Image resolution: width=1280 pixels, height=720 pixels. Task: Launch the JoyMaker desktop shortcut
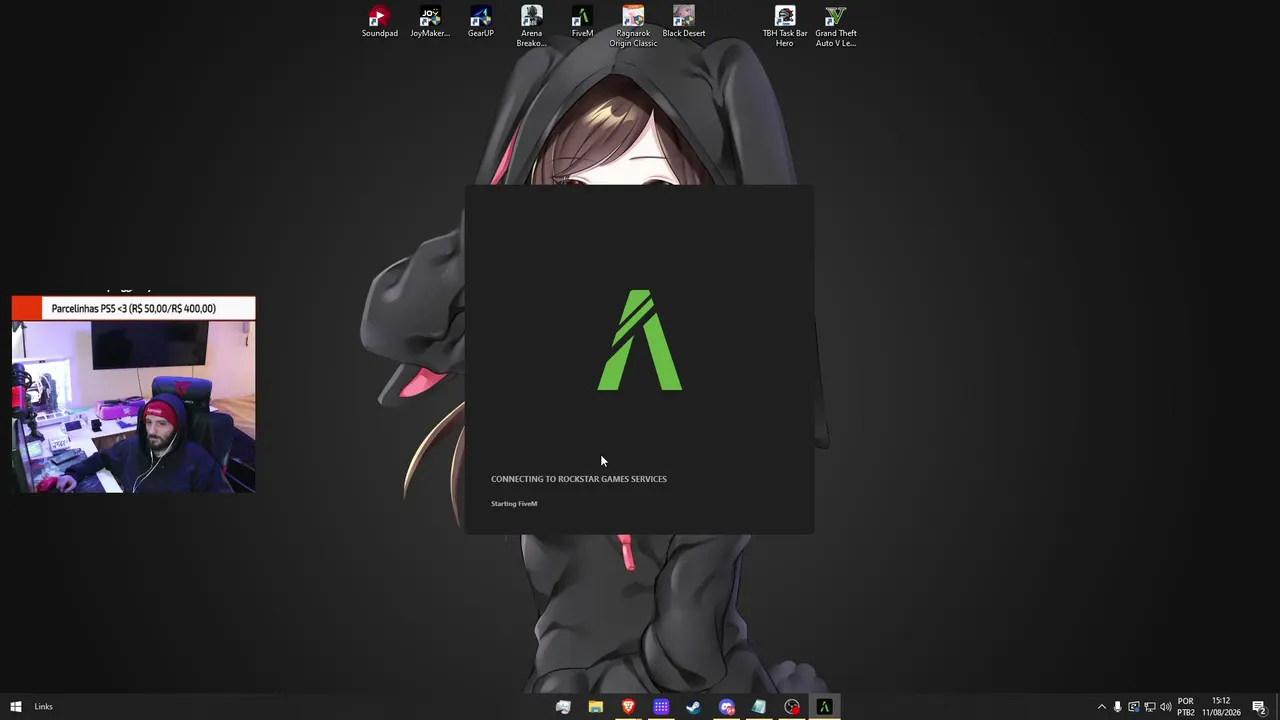pos(430,22)
